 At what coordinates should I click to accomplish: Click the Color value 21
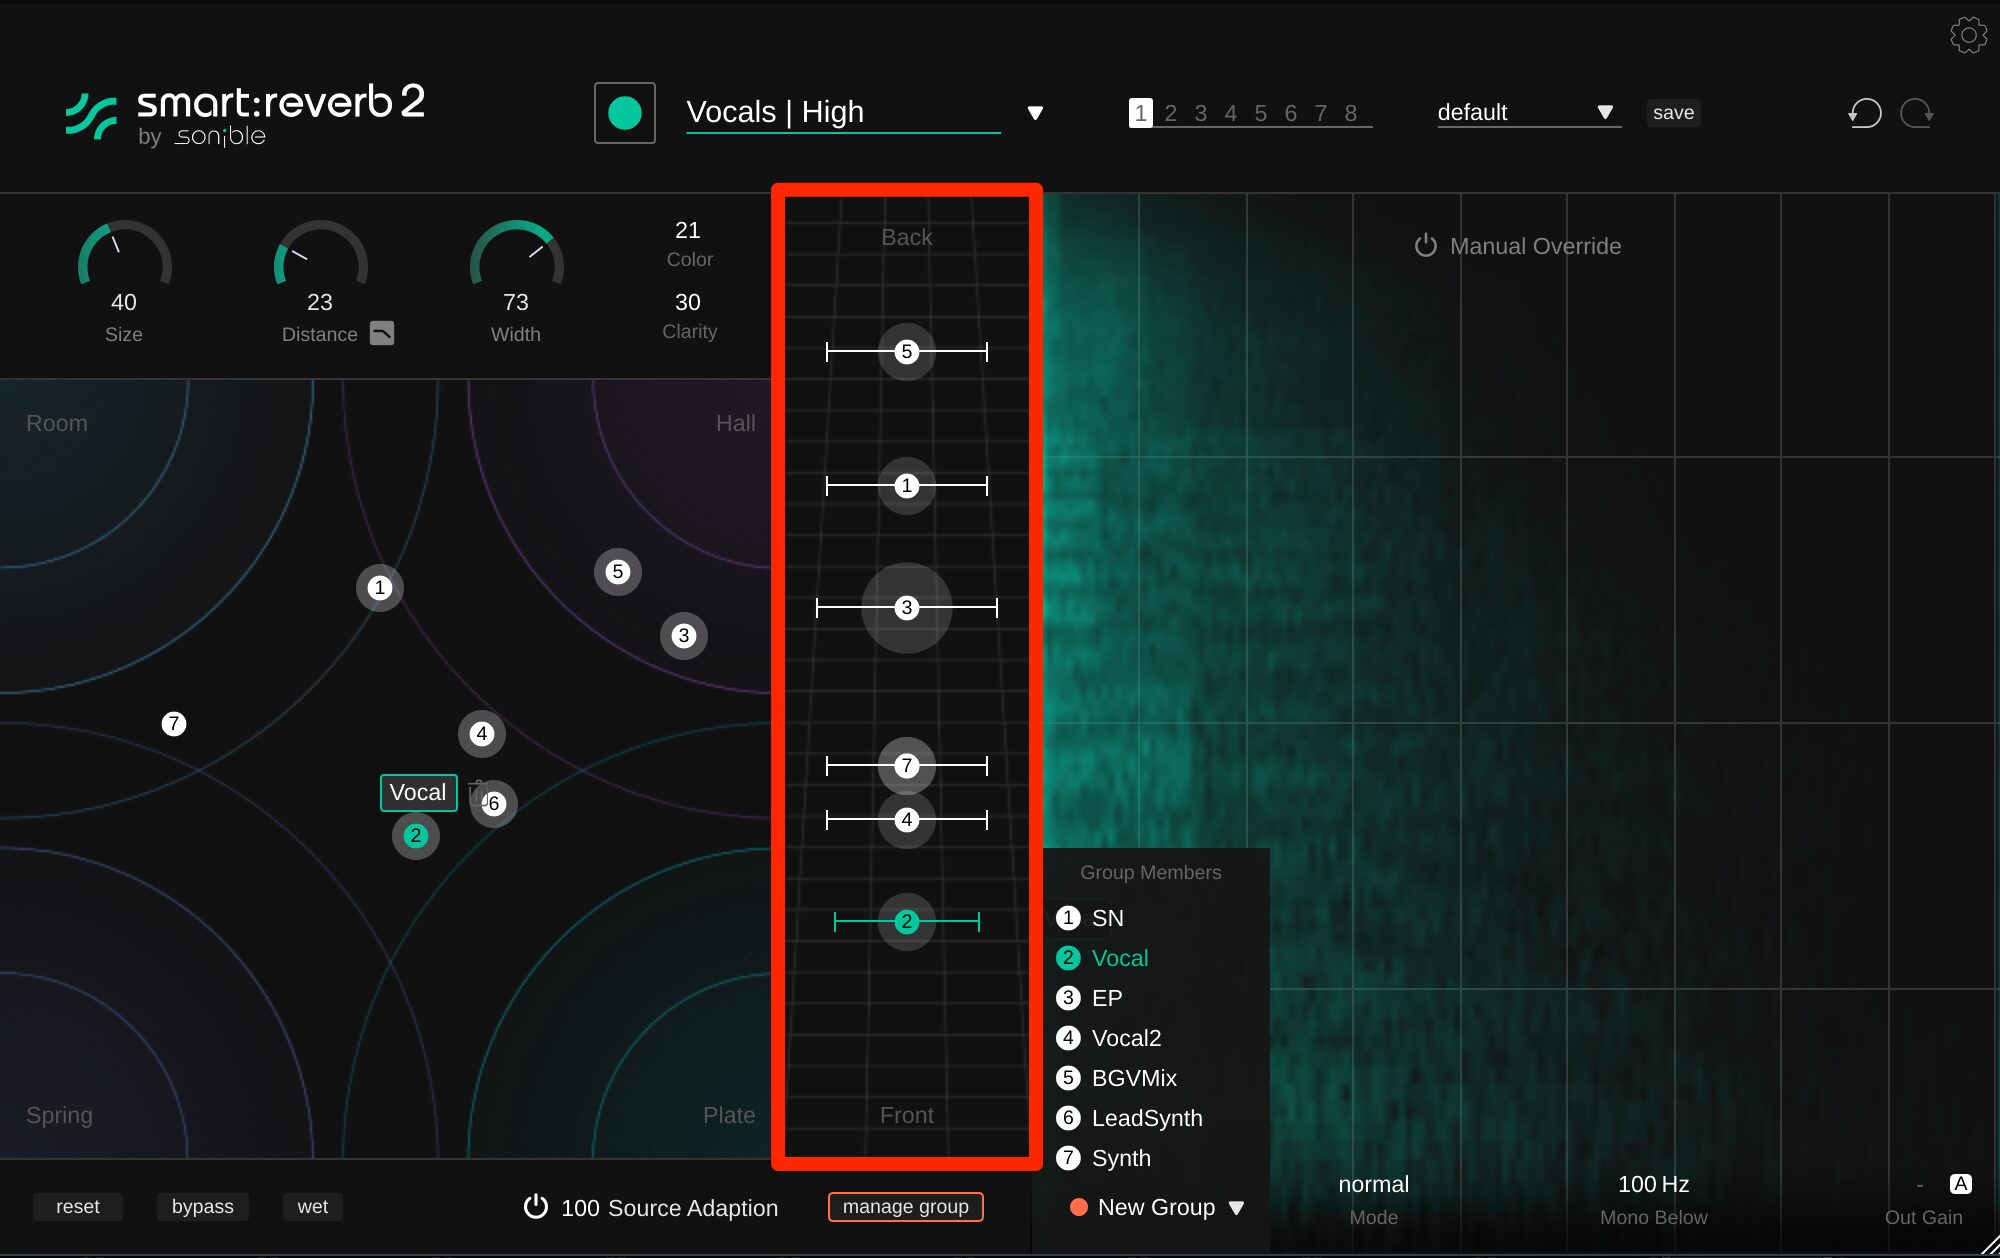click(688, 230)
